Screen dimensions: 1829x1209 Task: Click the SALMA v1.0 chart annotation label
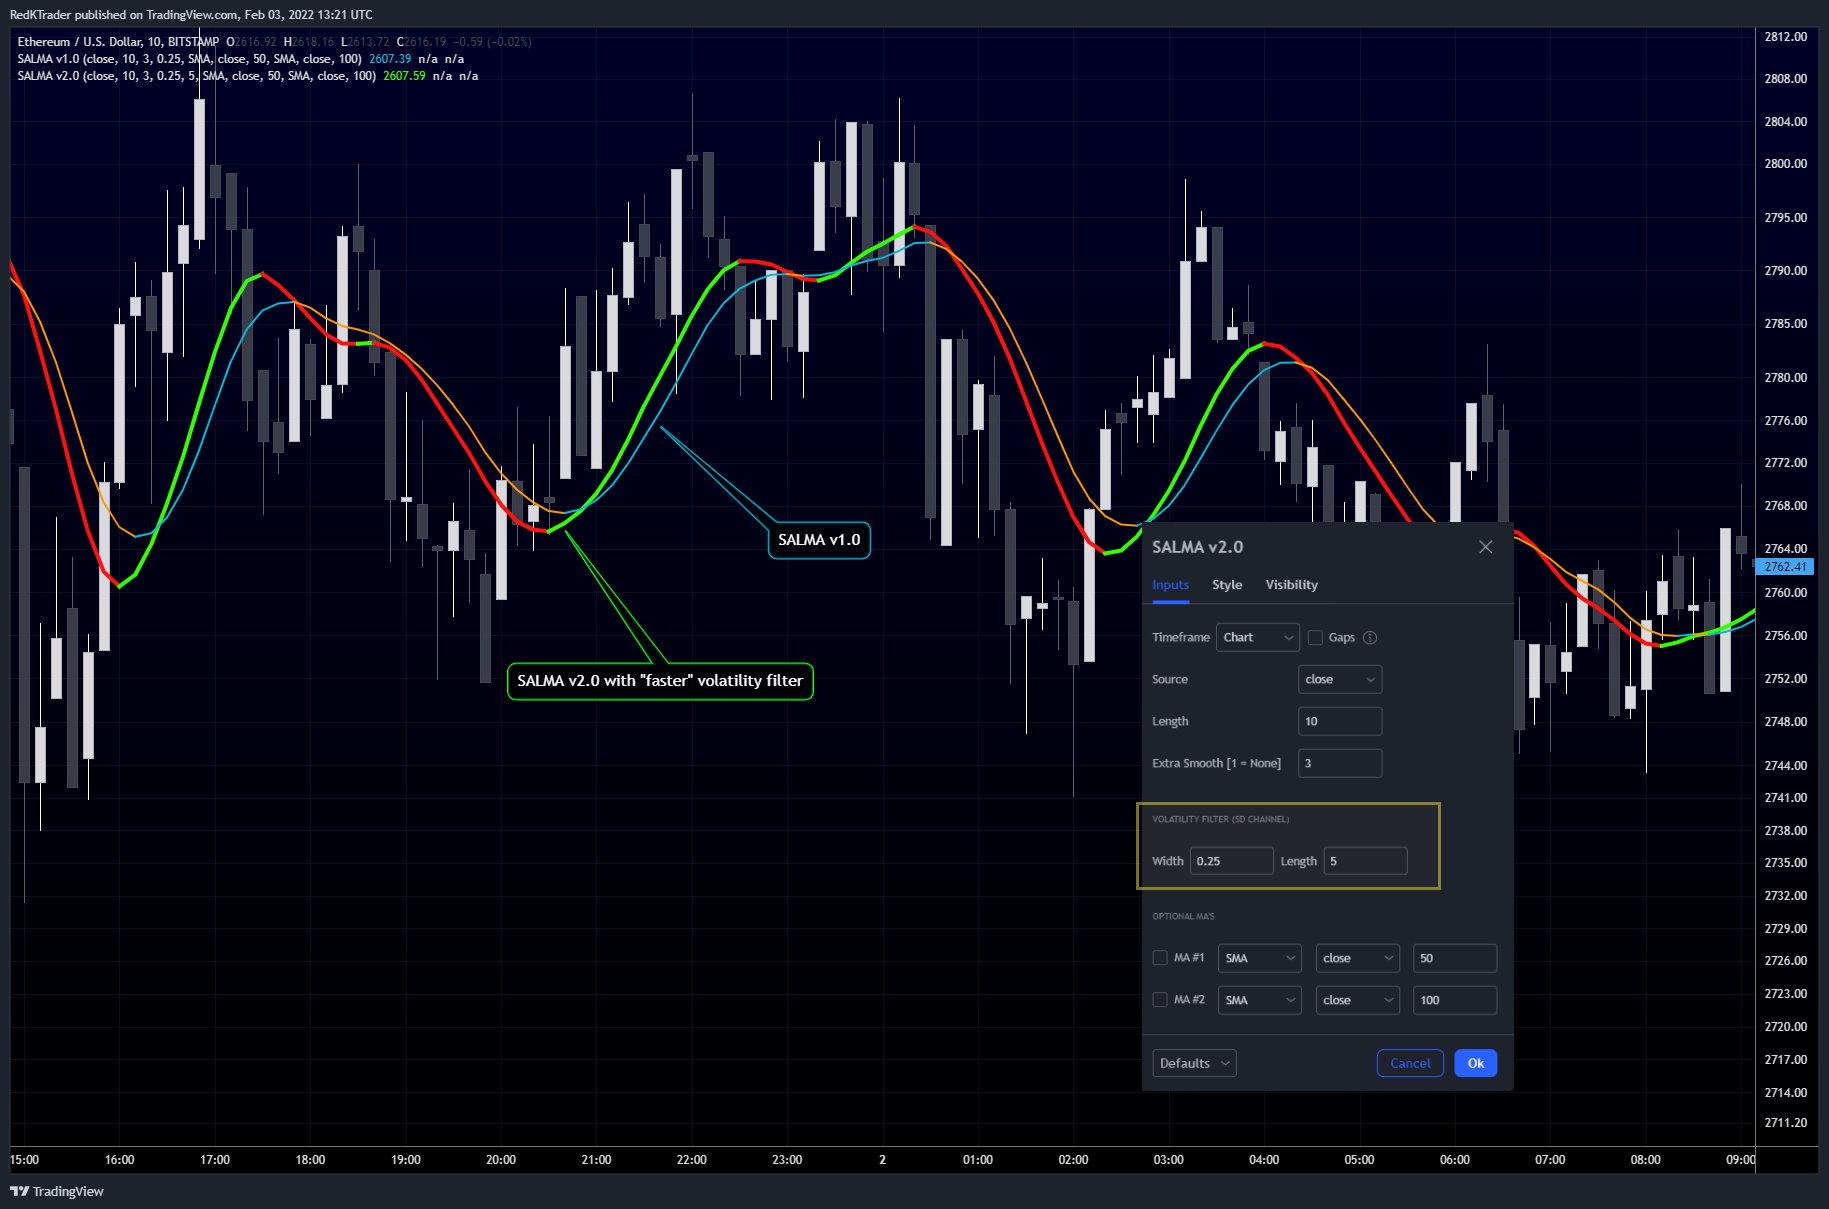tap(819, 540)
